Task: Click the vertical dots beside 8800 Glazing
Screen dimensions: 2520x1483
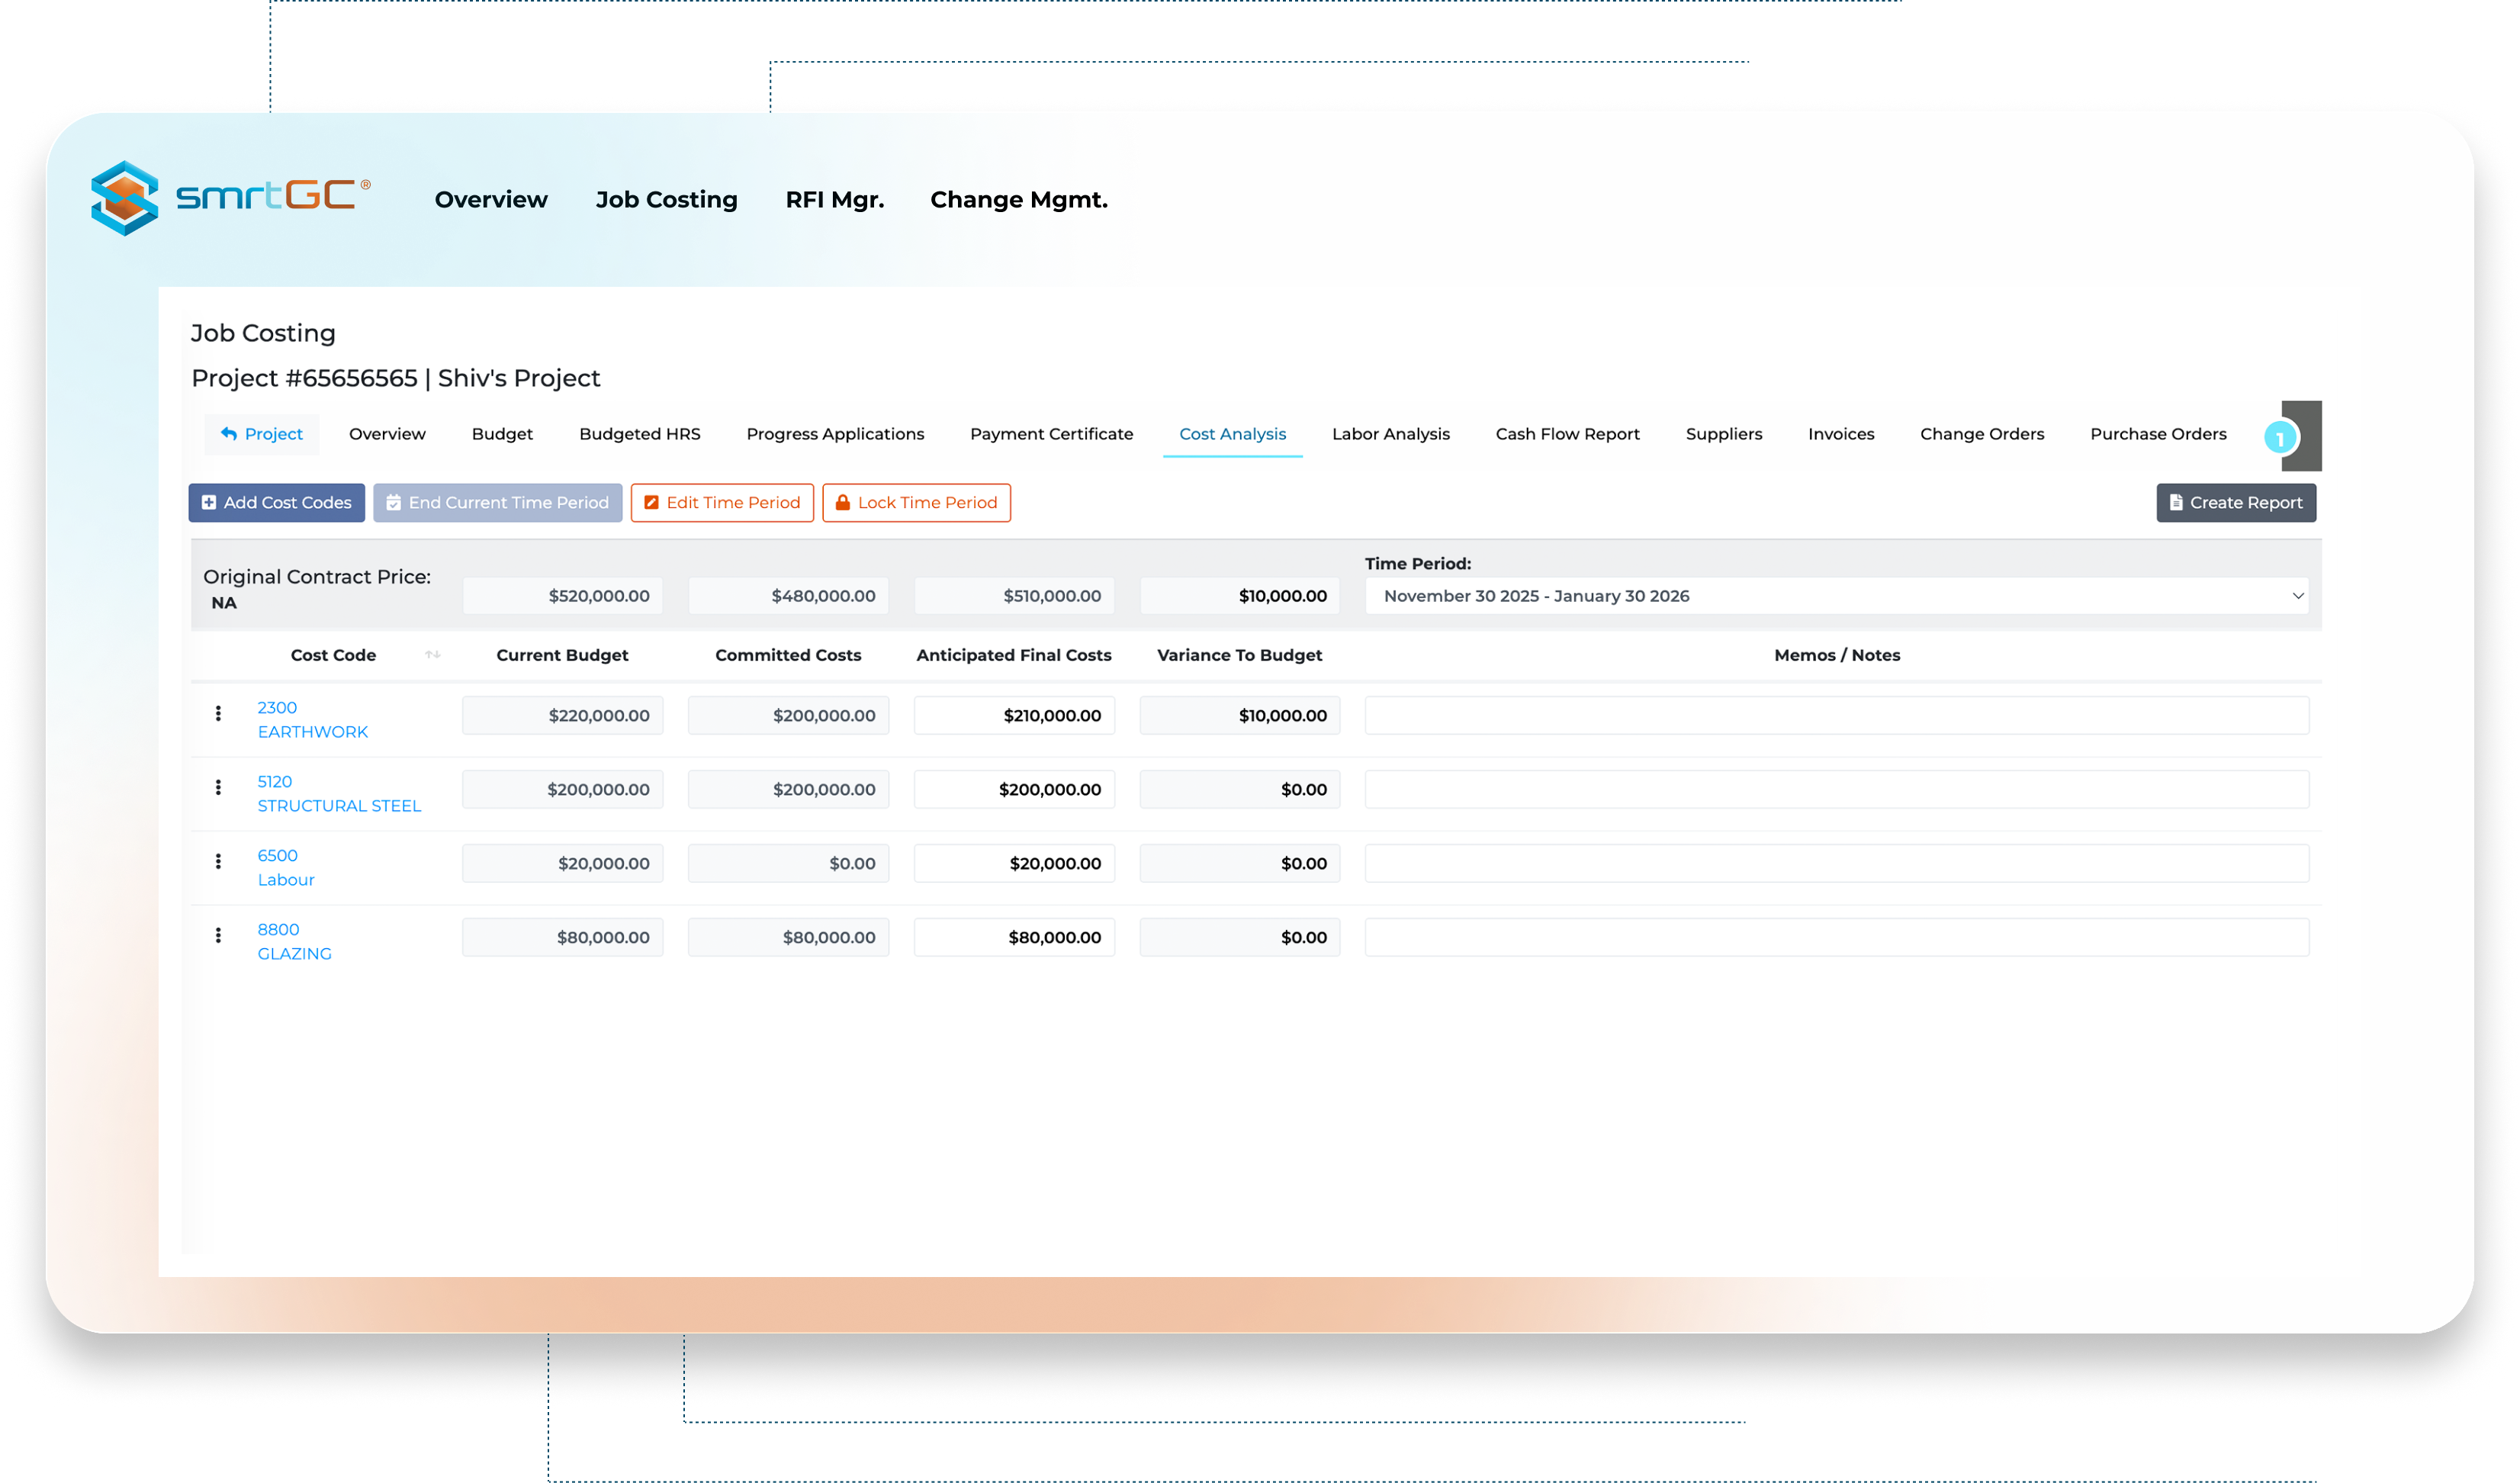Action: tap(218, 936)
